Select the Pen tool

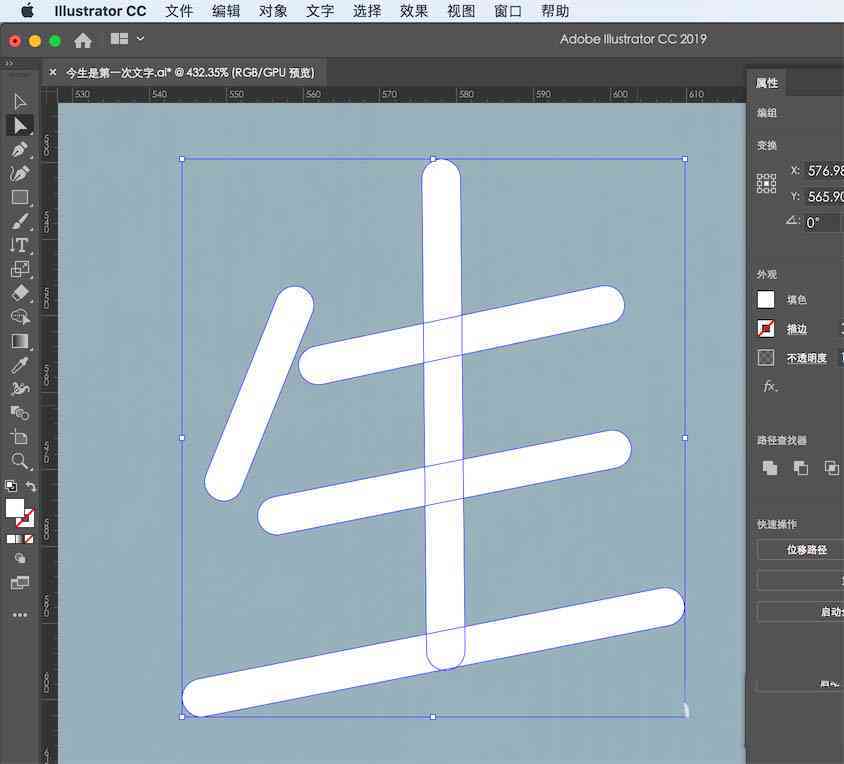click(19, 149)
